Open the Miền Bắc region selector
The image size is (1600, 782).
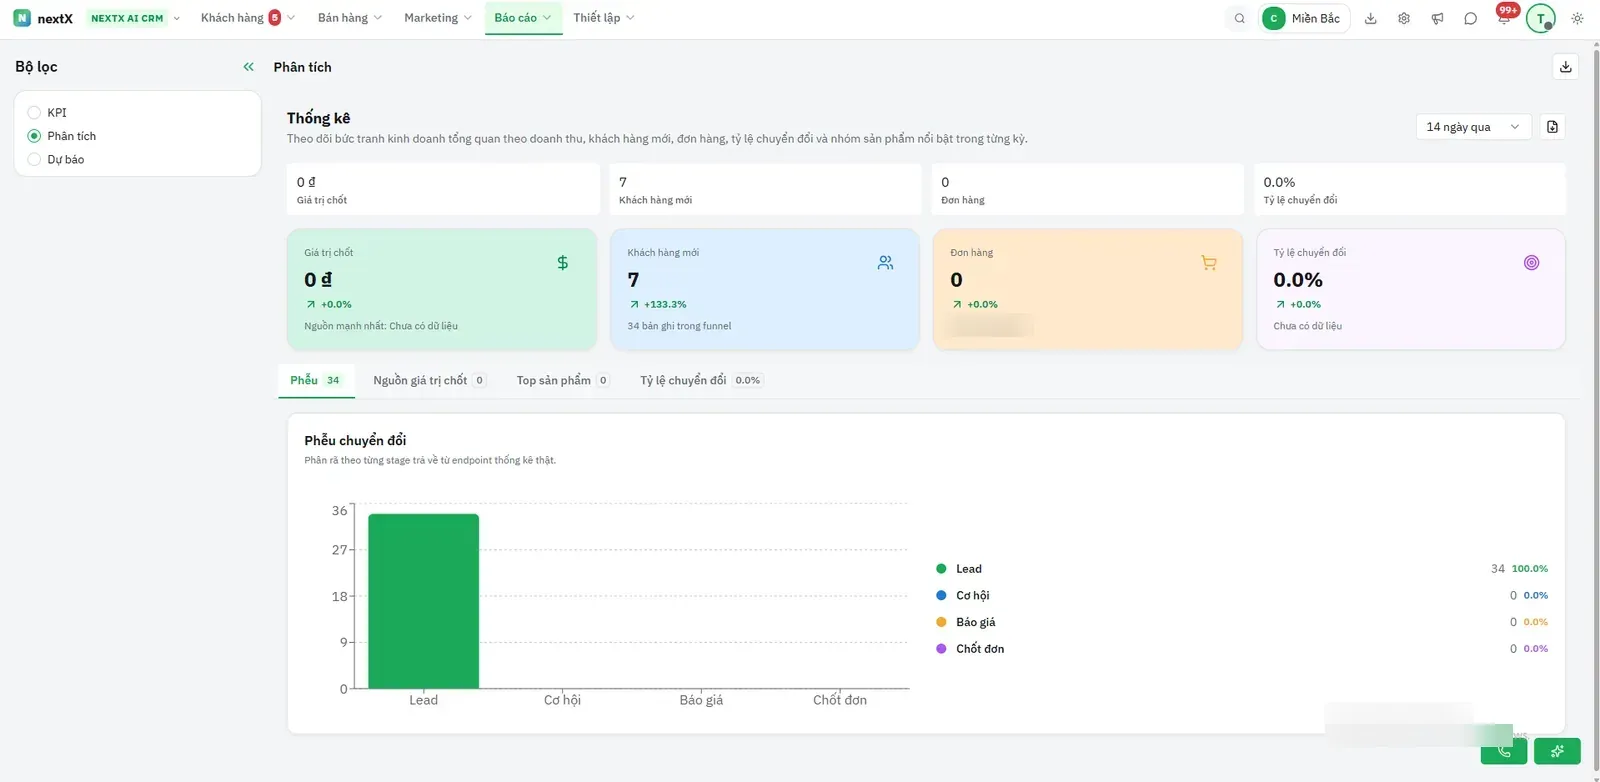(1305, 18)
